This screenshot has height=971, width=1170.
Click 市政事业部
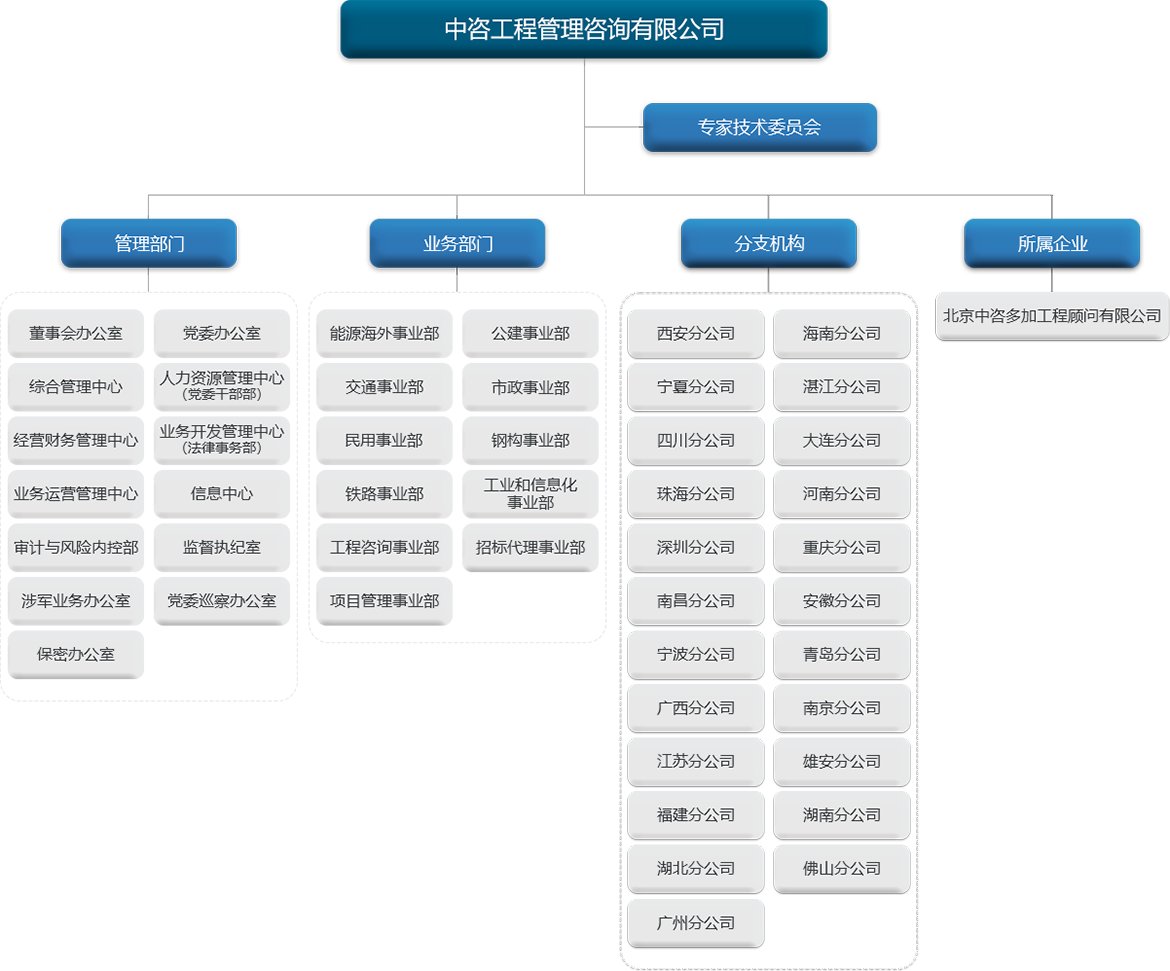pyautogui.click(x=531, y=387)
